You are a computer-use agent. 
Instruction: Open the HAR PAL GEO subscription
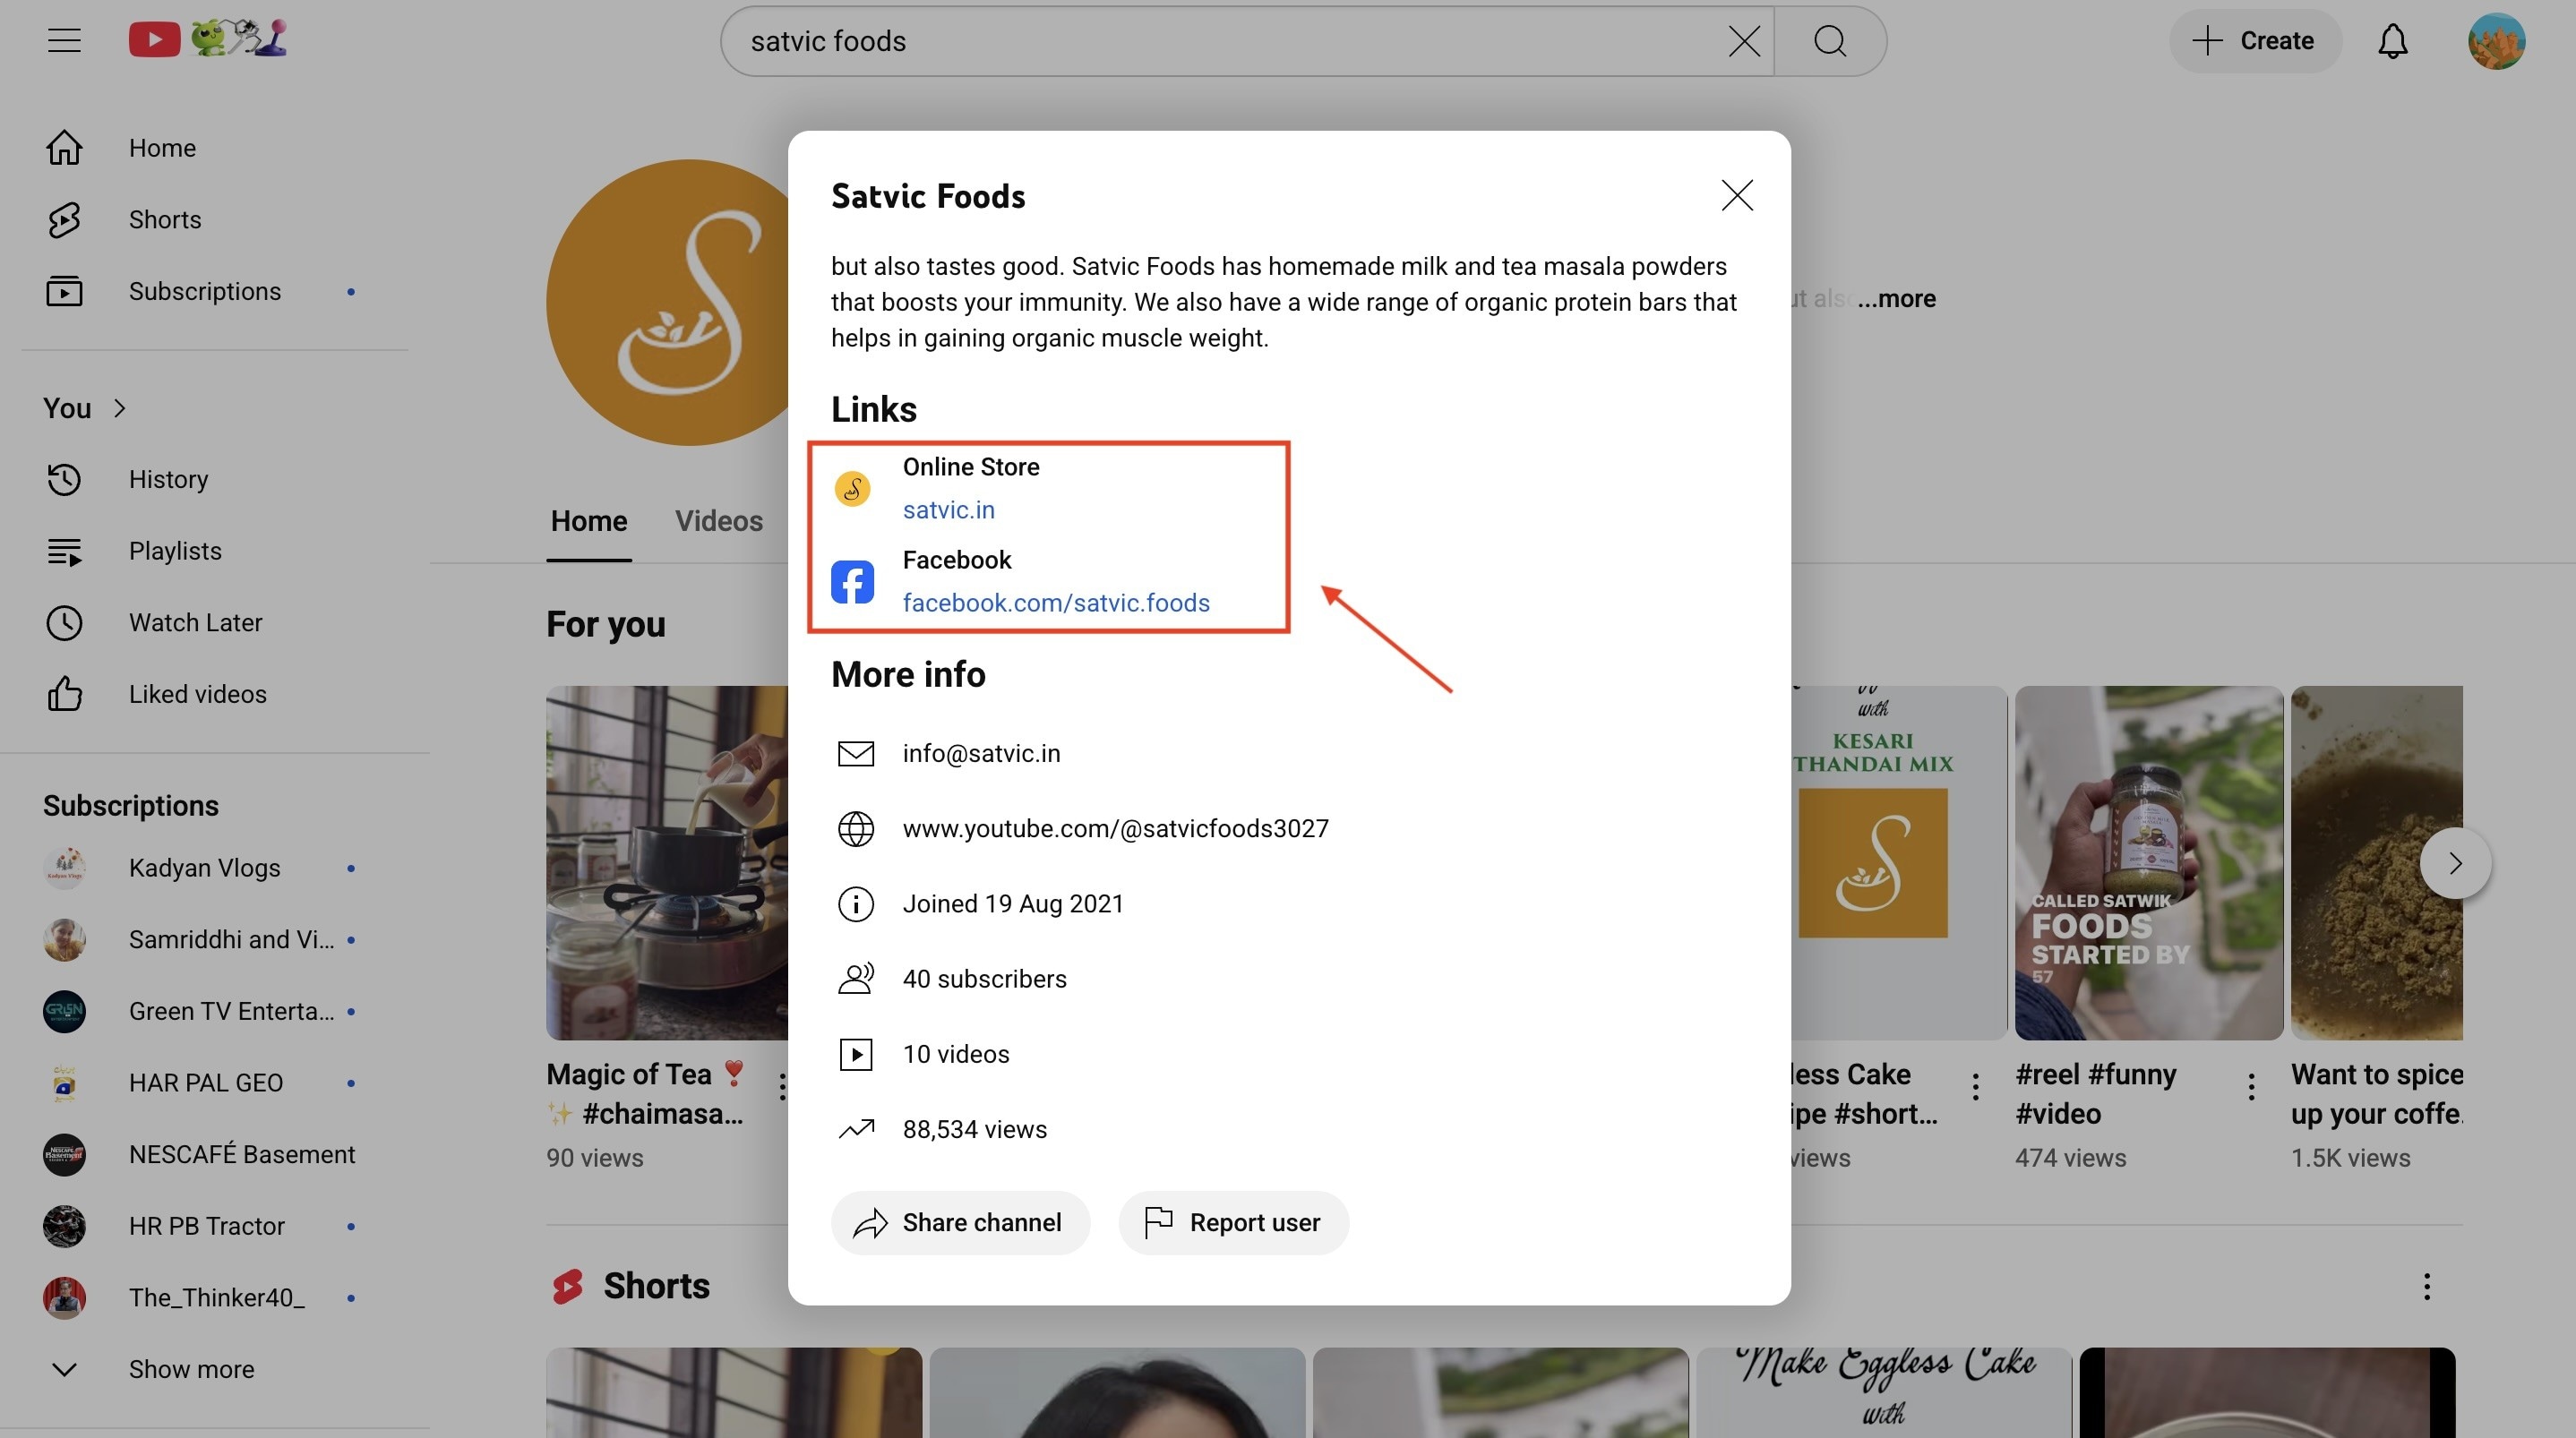coord(214,1083)
